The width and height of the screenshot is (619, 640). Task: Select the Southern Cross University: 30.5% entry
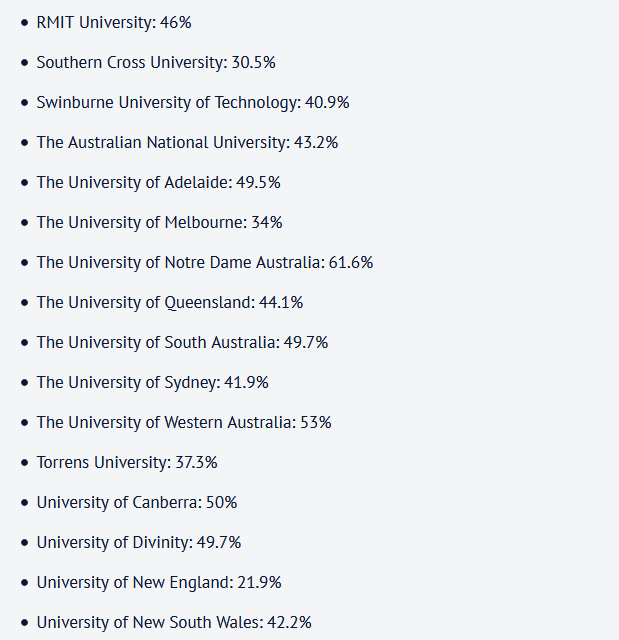(156, 62)
